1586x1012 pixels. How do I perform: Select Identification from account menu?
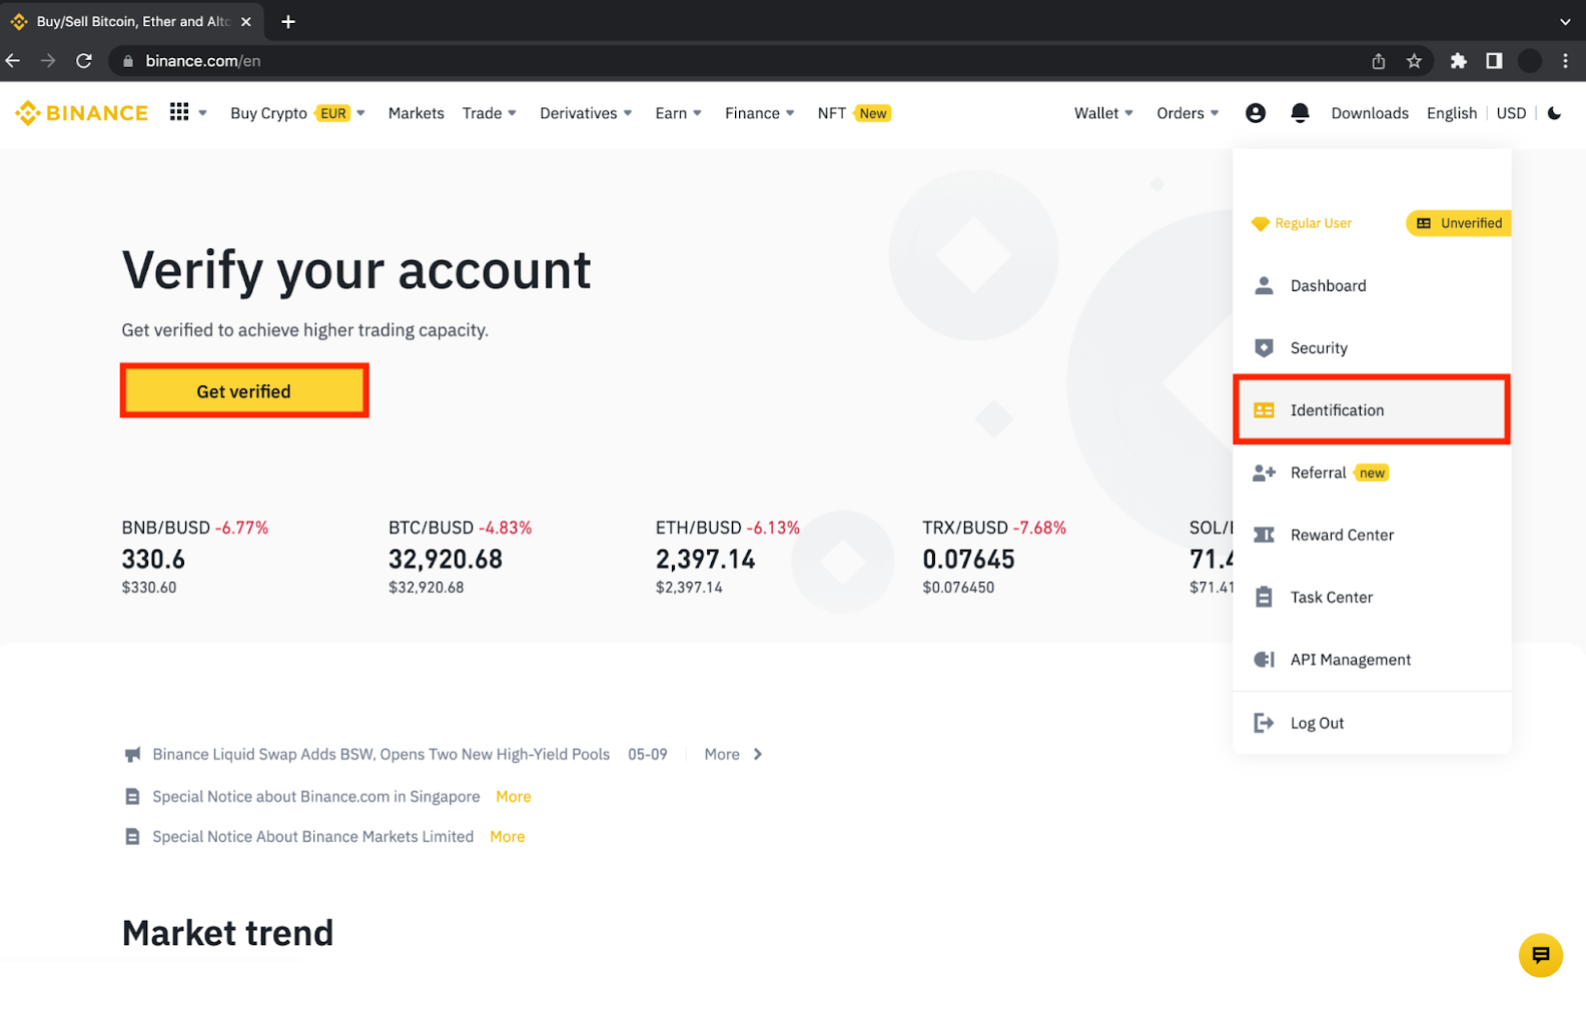(x=1372, y=410)
